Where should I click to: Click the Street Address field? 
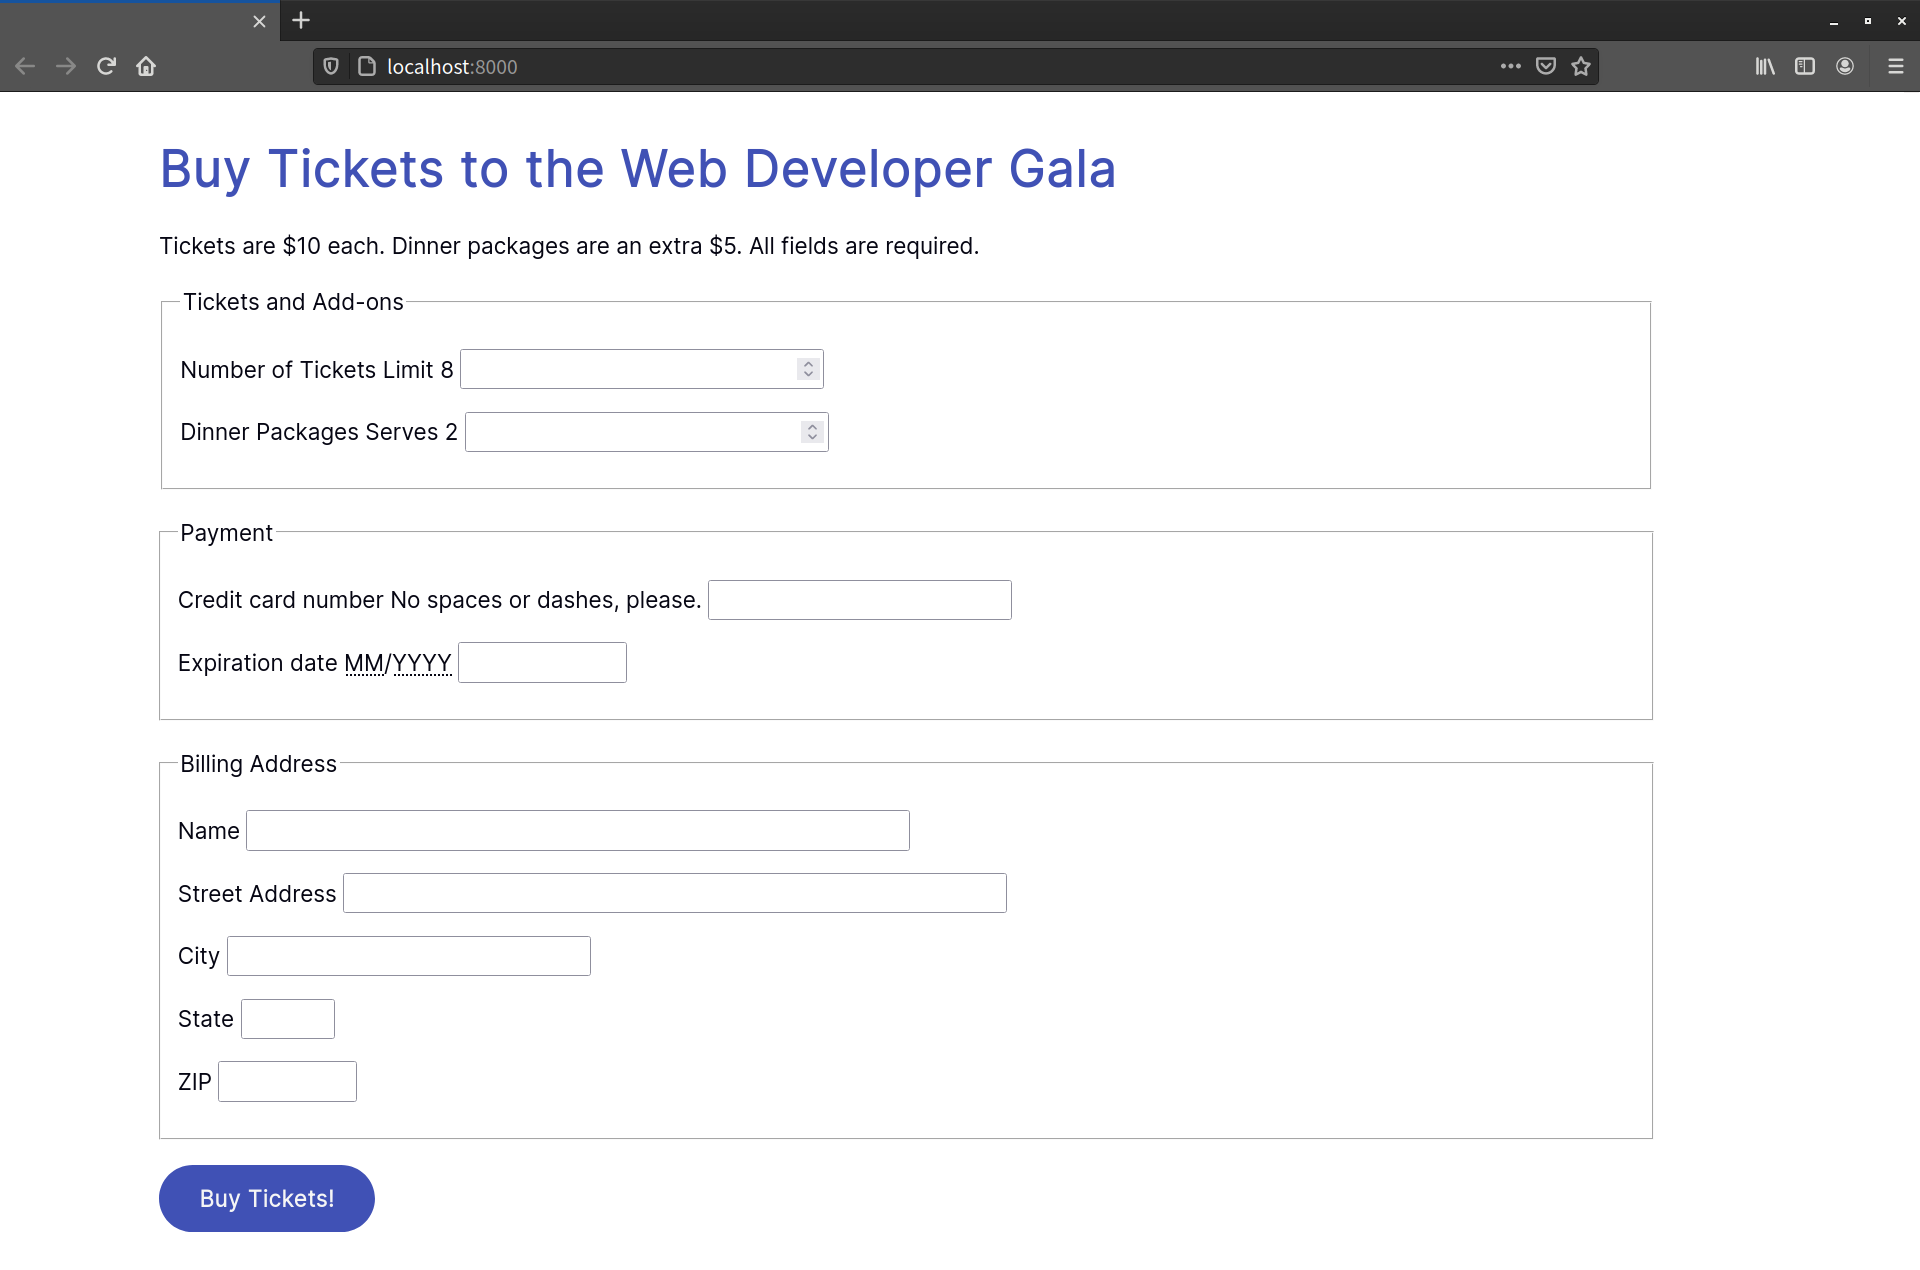(x=674, y=893)
